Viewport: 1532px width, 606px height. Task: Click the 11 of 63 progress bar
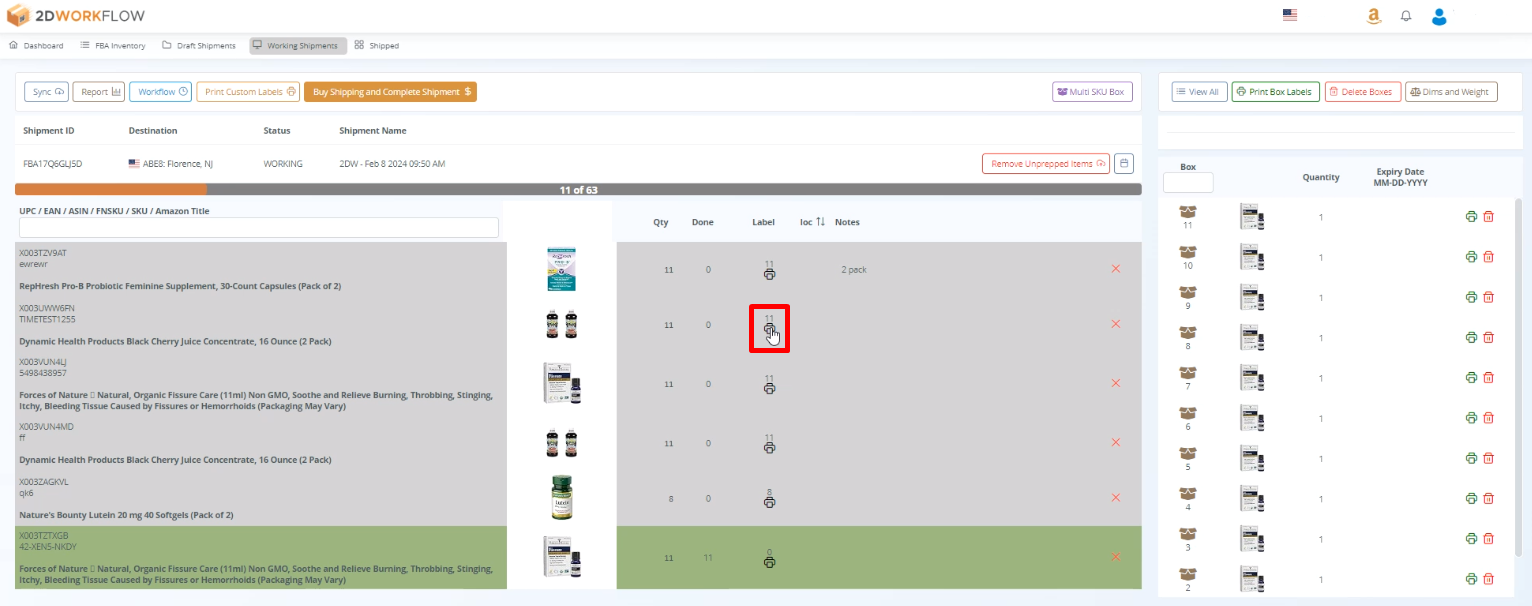click(577, 189)
